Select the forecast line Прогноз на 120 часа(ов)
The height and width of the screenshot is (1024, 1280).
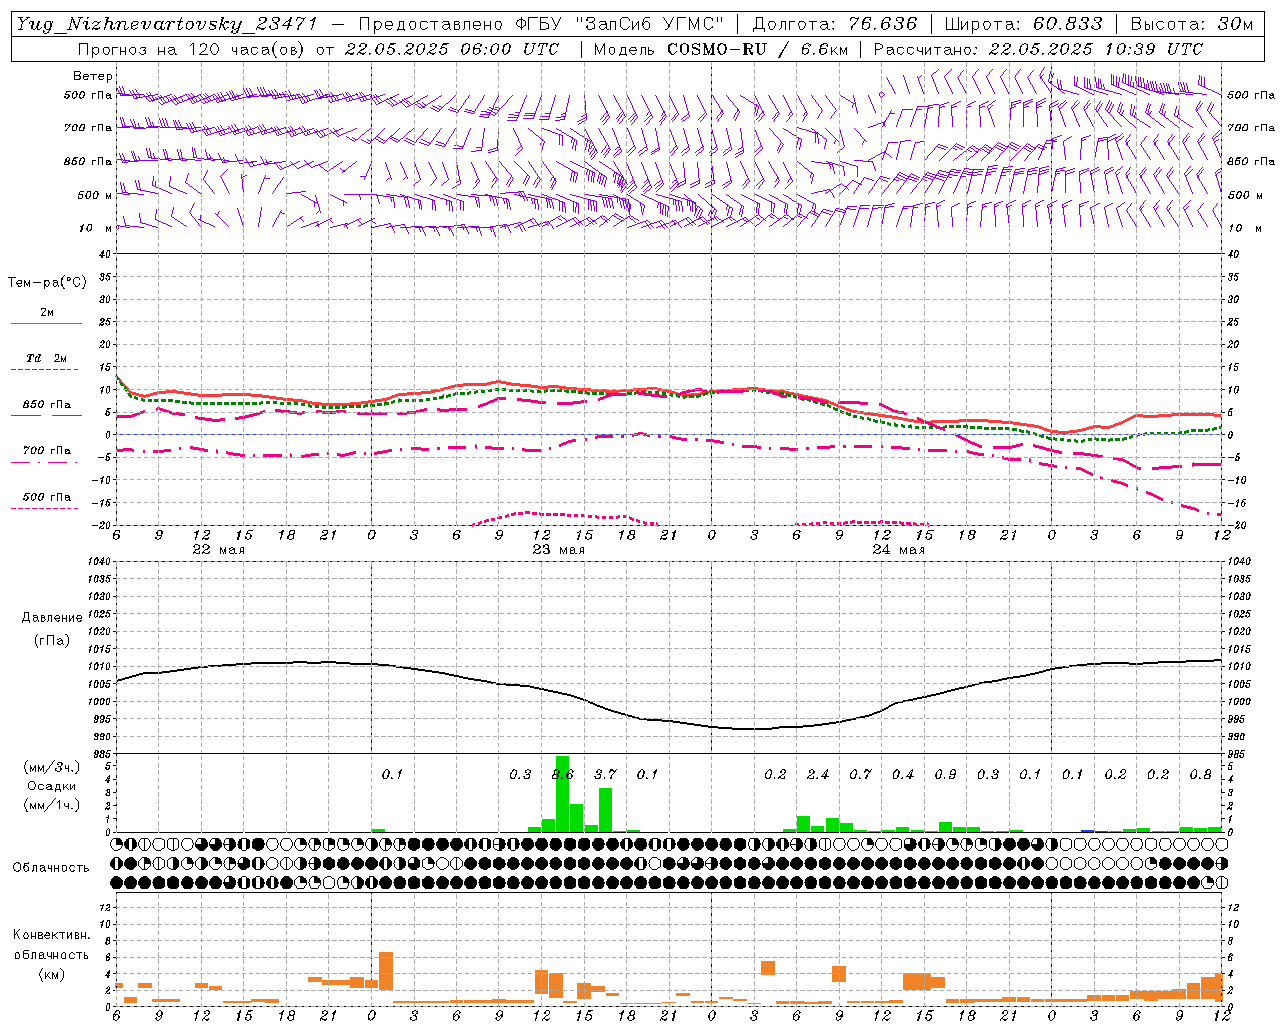[192, 49]
